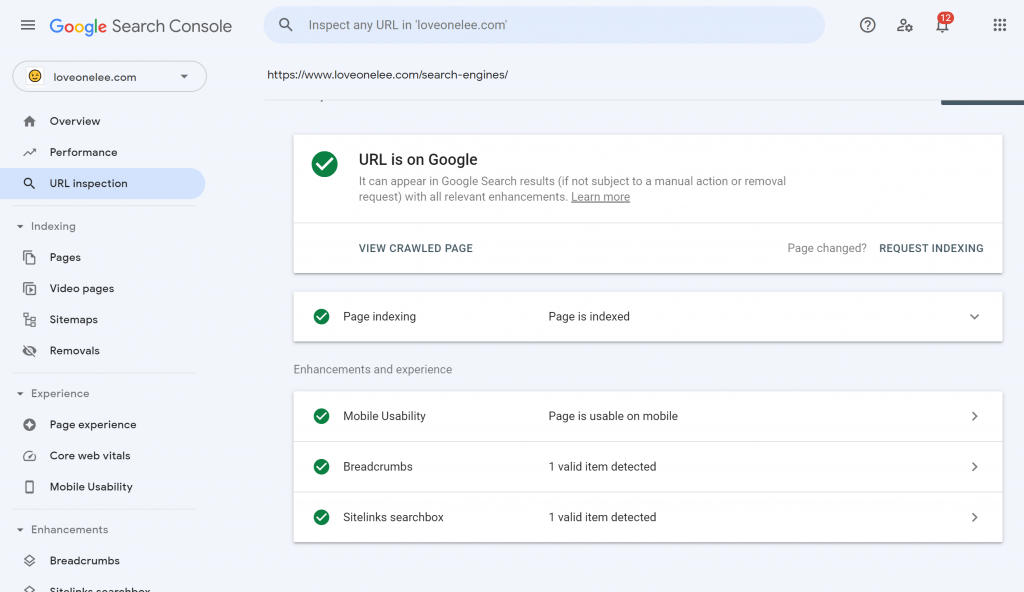
Task: Go to Performance report
Action: 84,152
